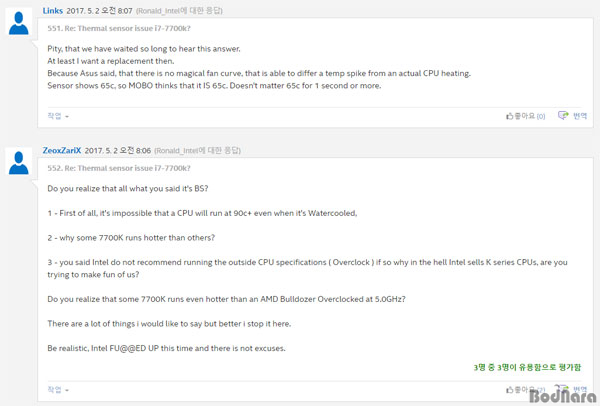
Task: Open post title 551. Re: Thermal sensor issue
Action: [x=119, y=28]
